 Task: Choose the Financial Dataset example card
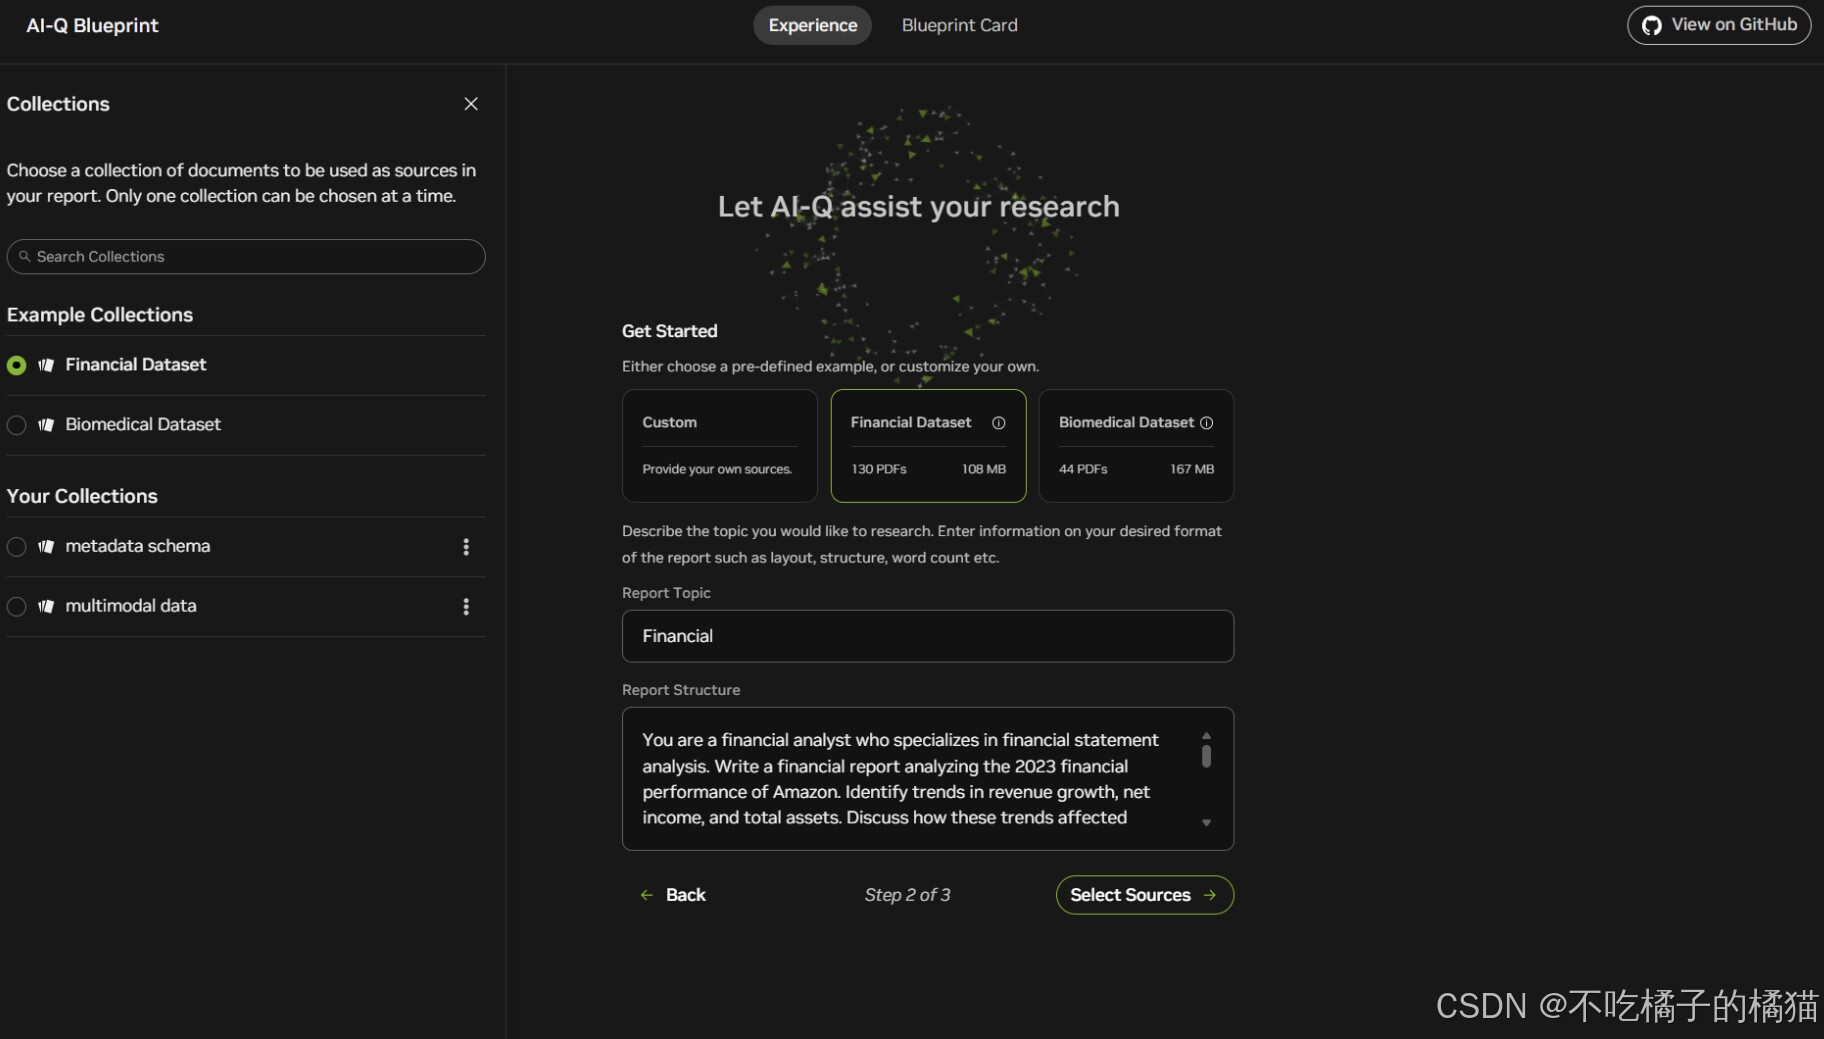(x=928, y=445)
